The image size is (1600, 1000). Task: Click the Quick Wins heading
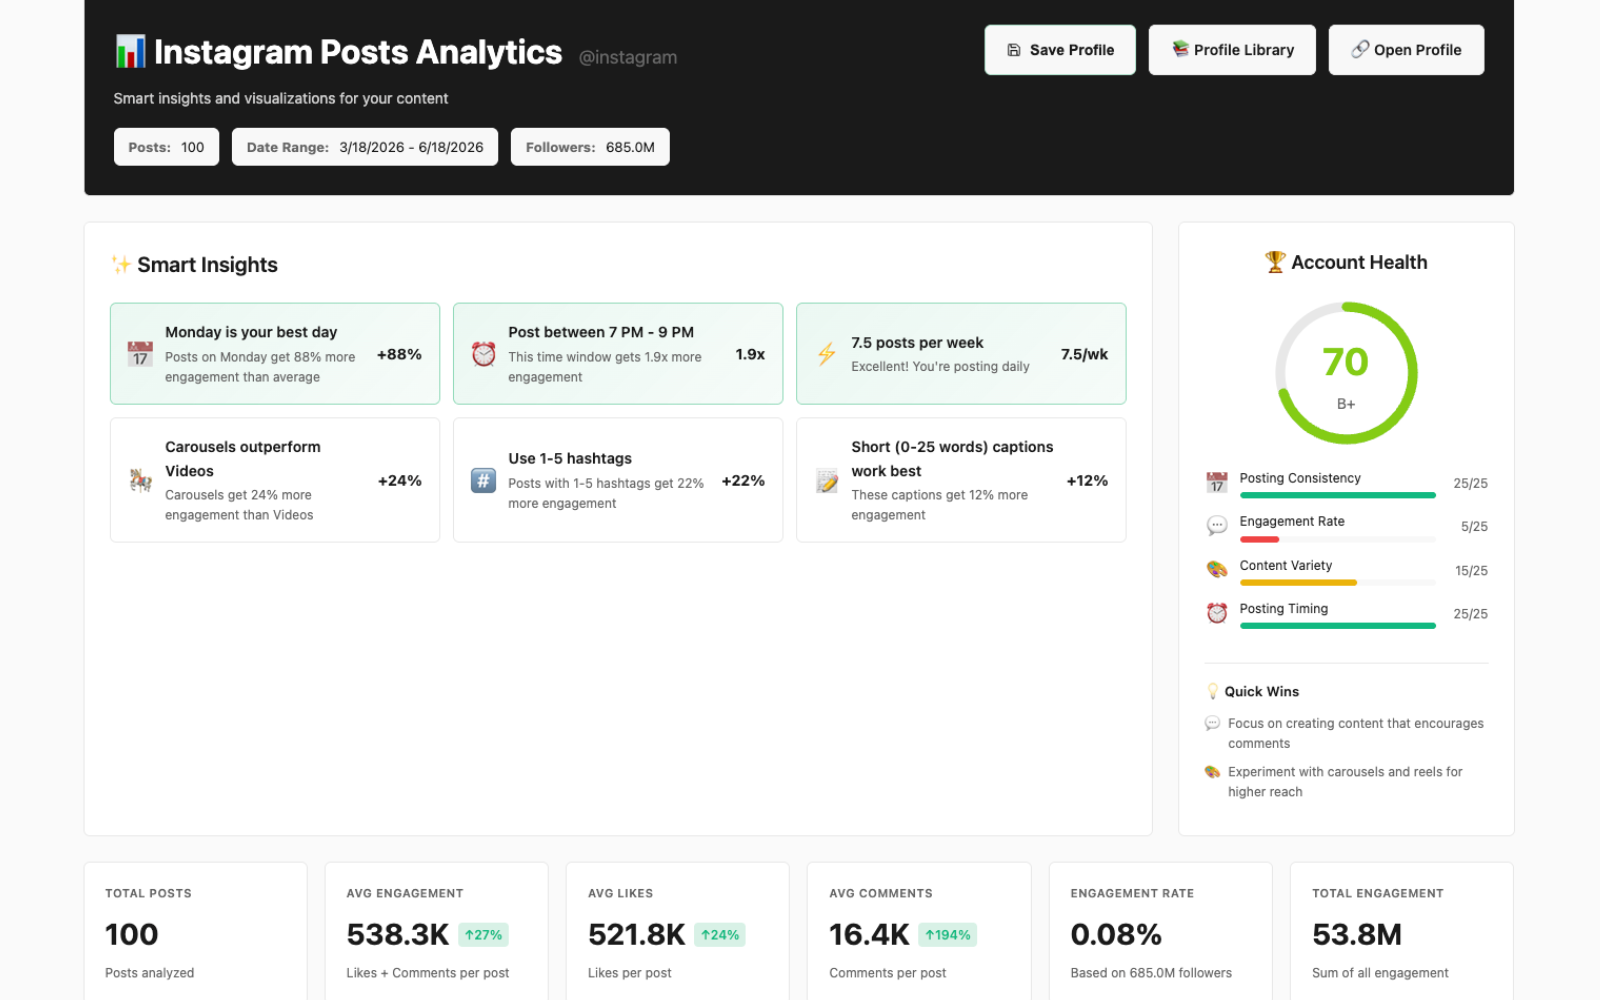(x=1262, y=691)
